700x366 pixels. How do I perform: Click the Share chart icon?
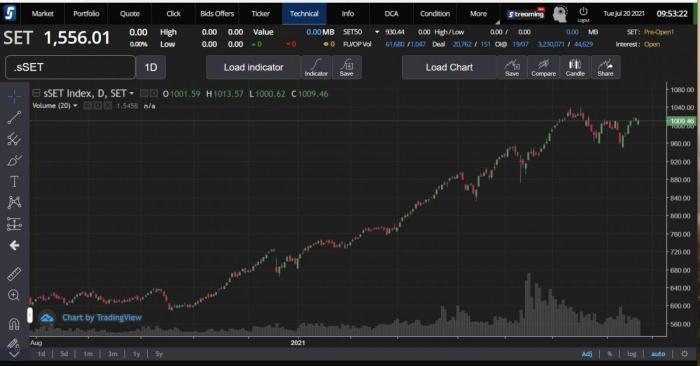(x=605, y=67)
